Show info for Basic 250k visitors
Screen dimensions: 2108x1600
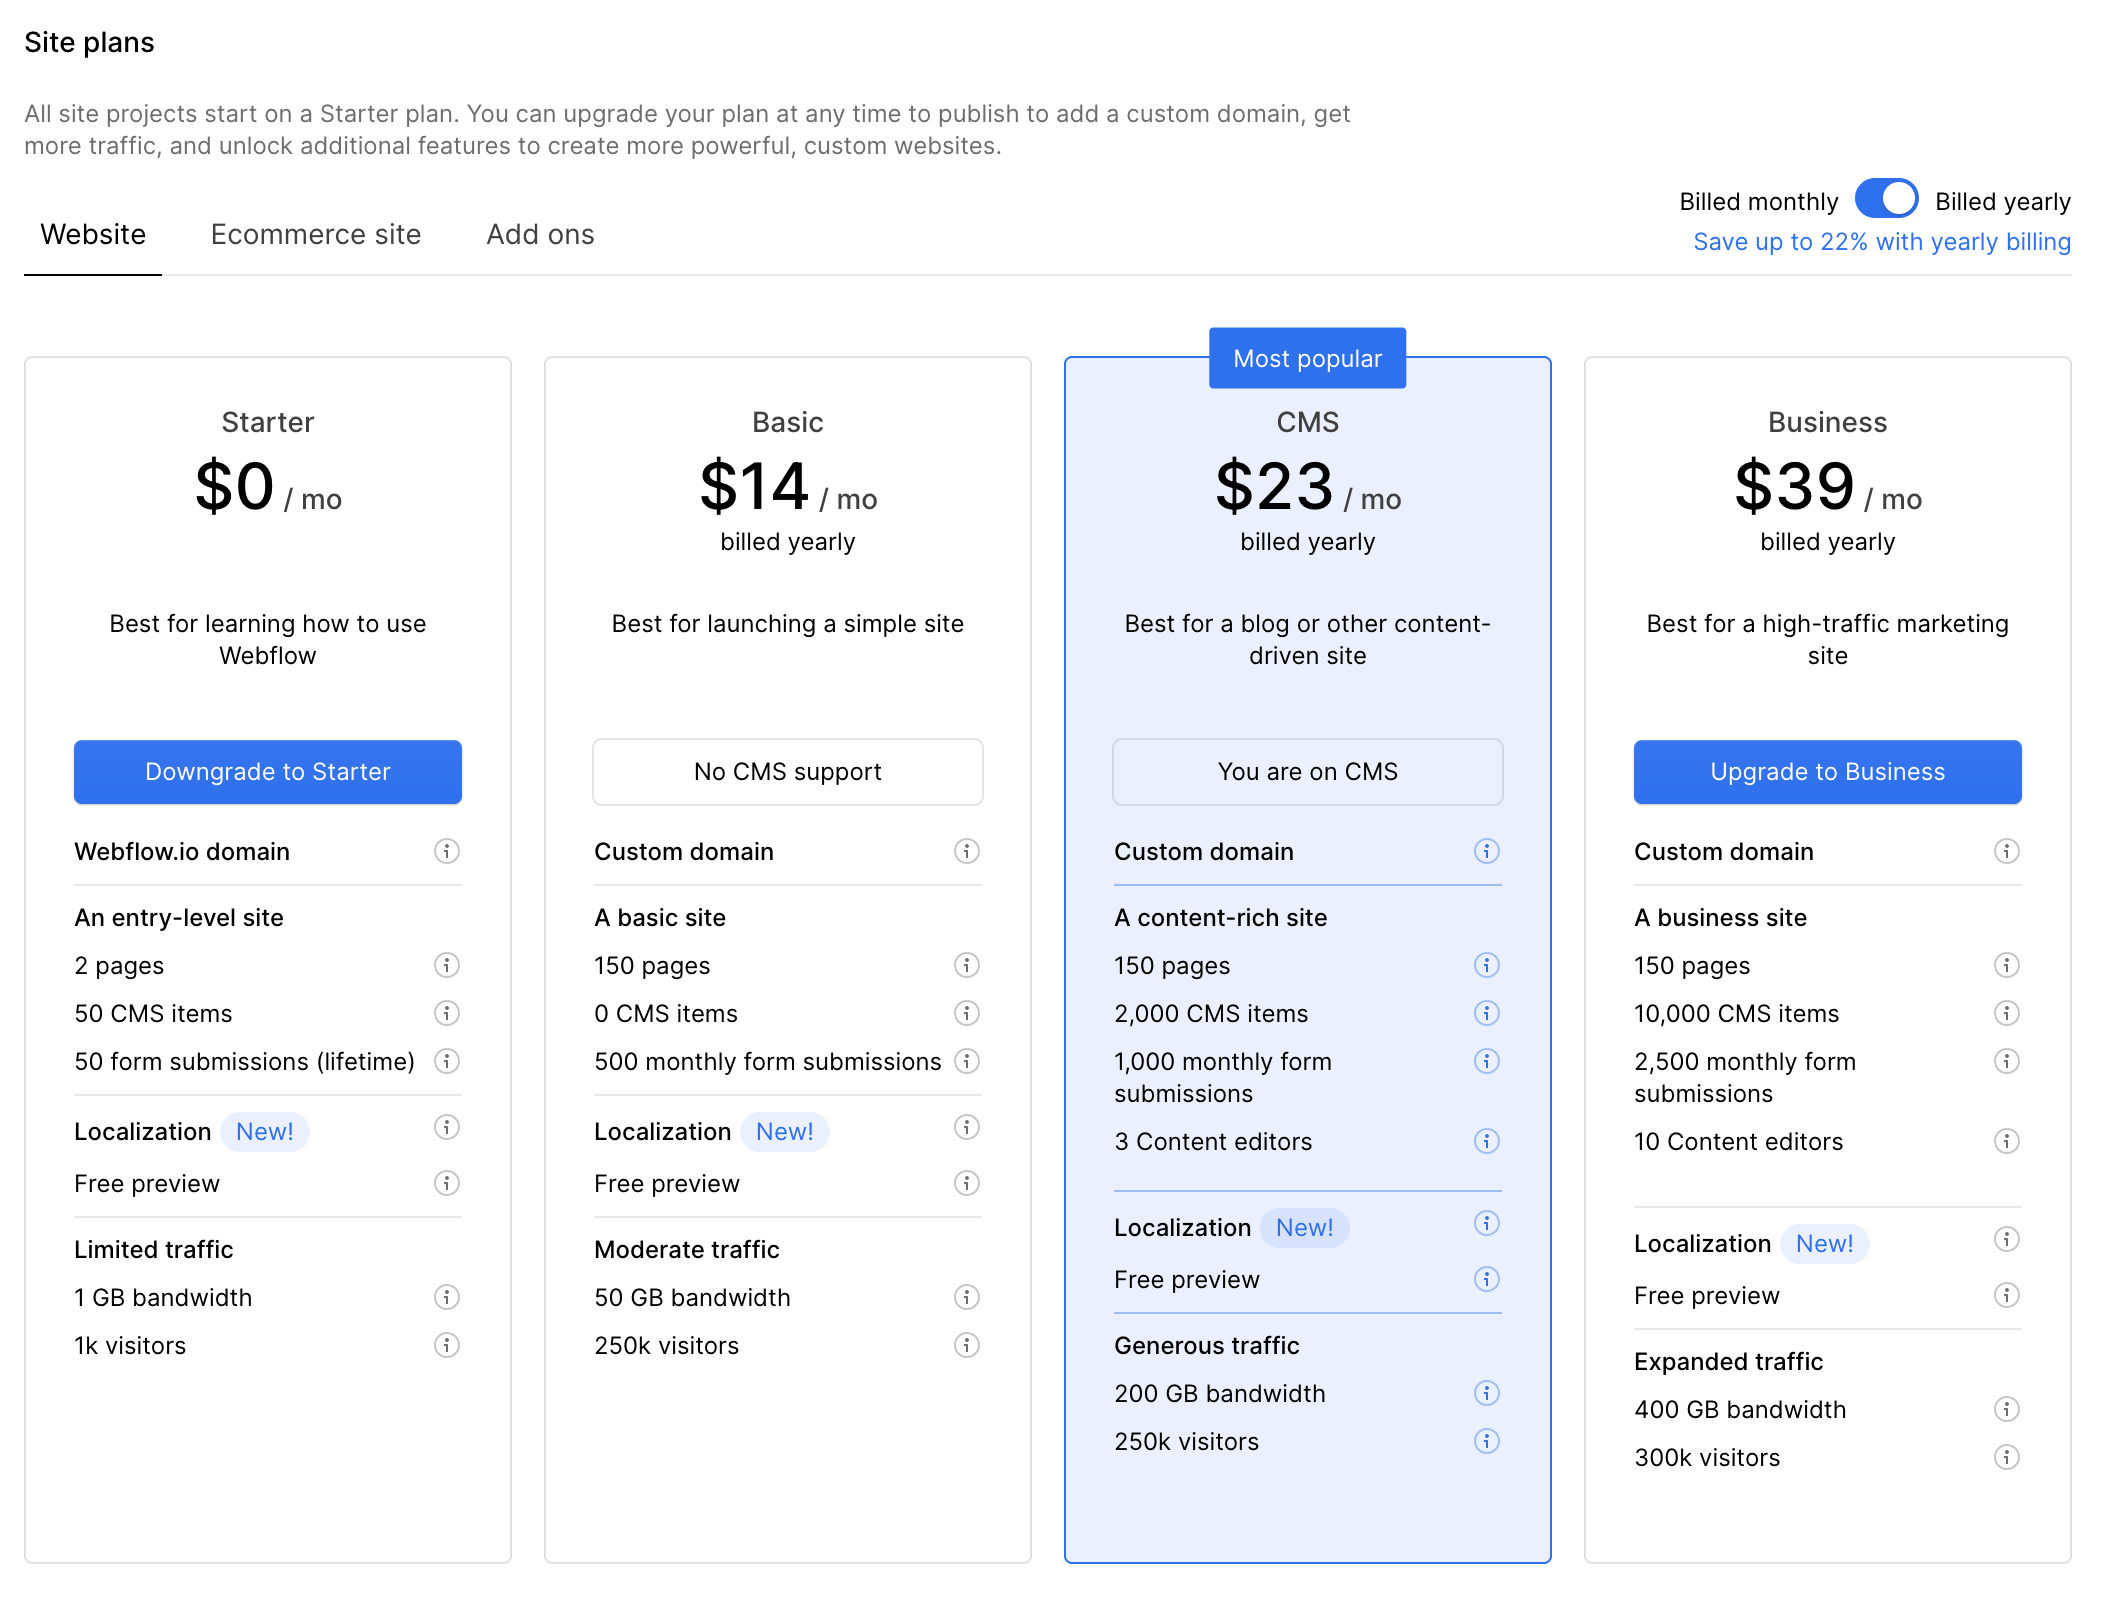coord(967,1345)
